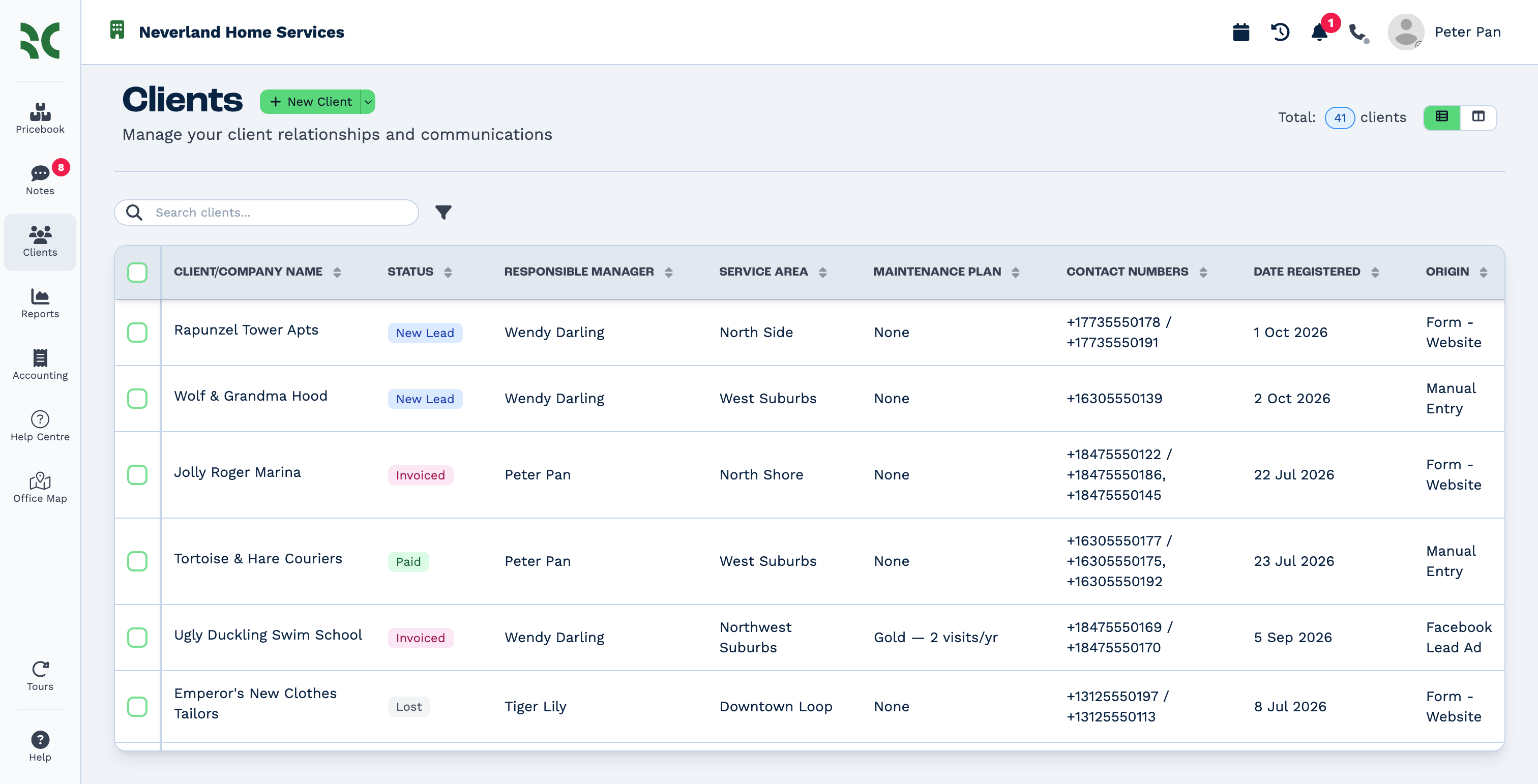This screenshot has width=1538, height=784.
Task: Open the Clients sidebar tab
Action: coord(40,242)
